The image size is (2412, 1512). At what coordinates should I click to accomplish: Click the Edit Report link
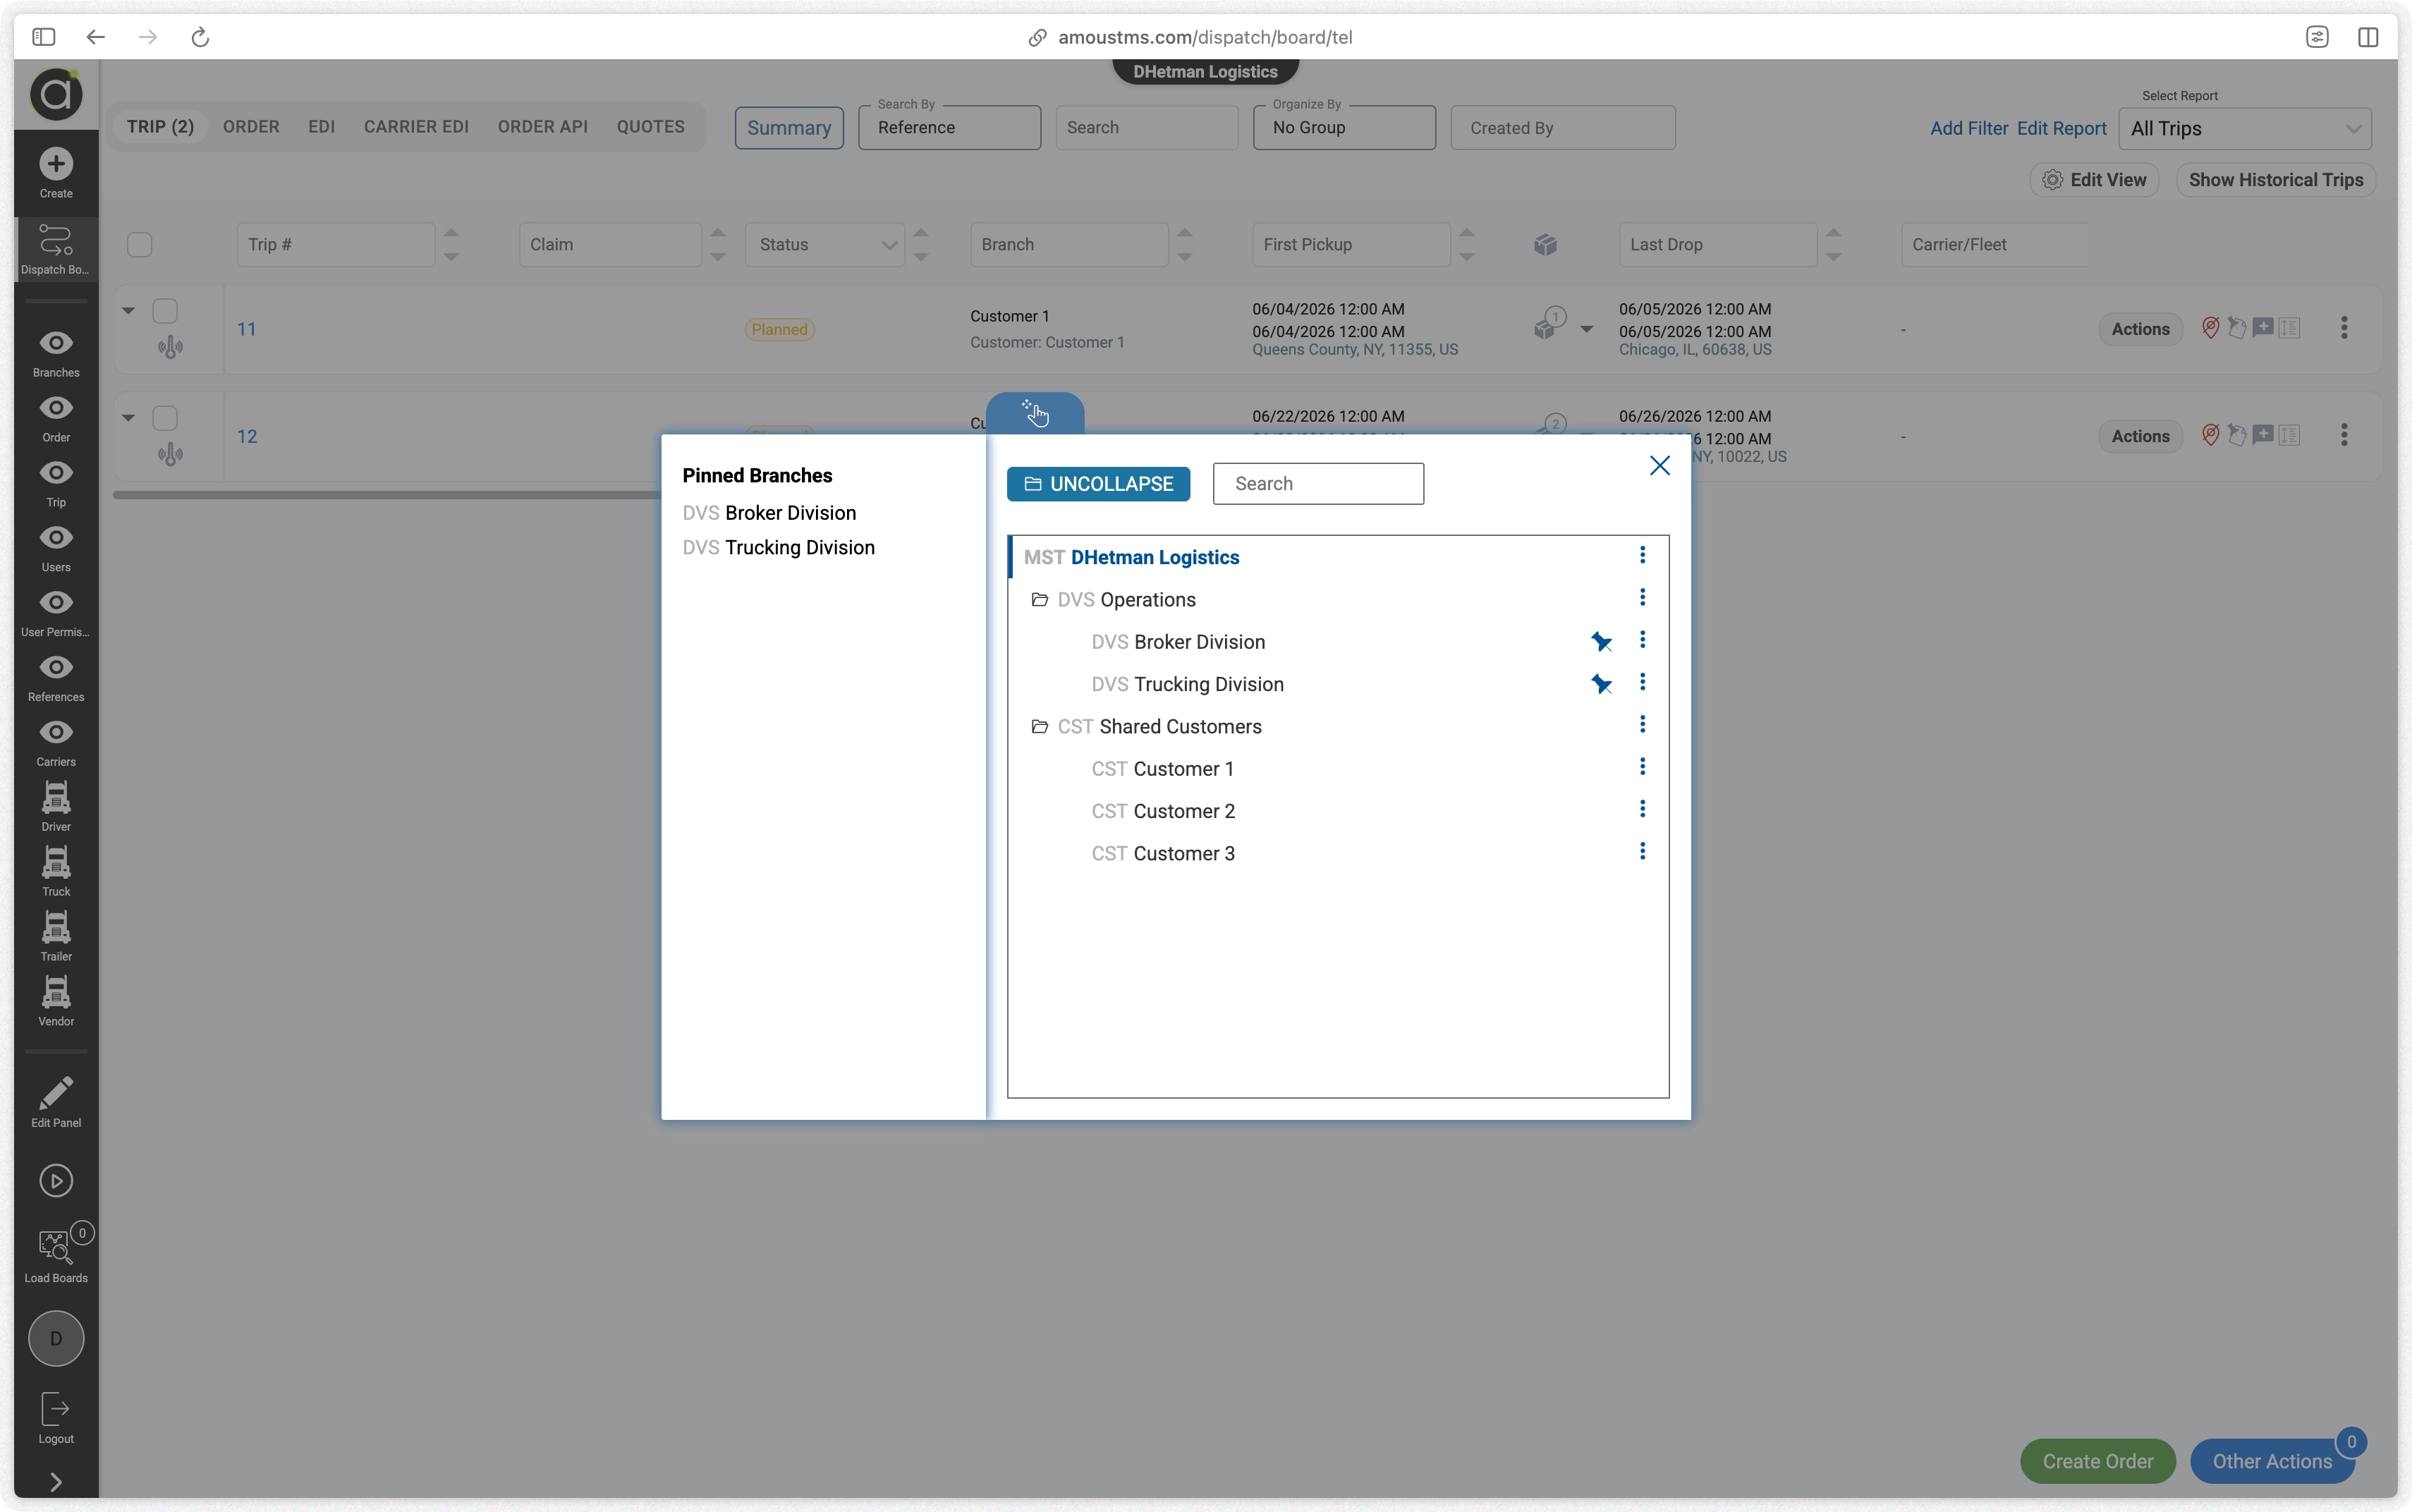coord(2061,128)
